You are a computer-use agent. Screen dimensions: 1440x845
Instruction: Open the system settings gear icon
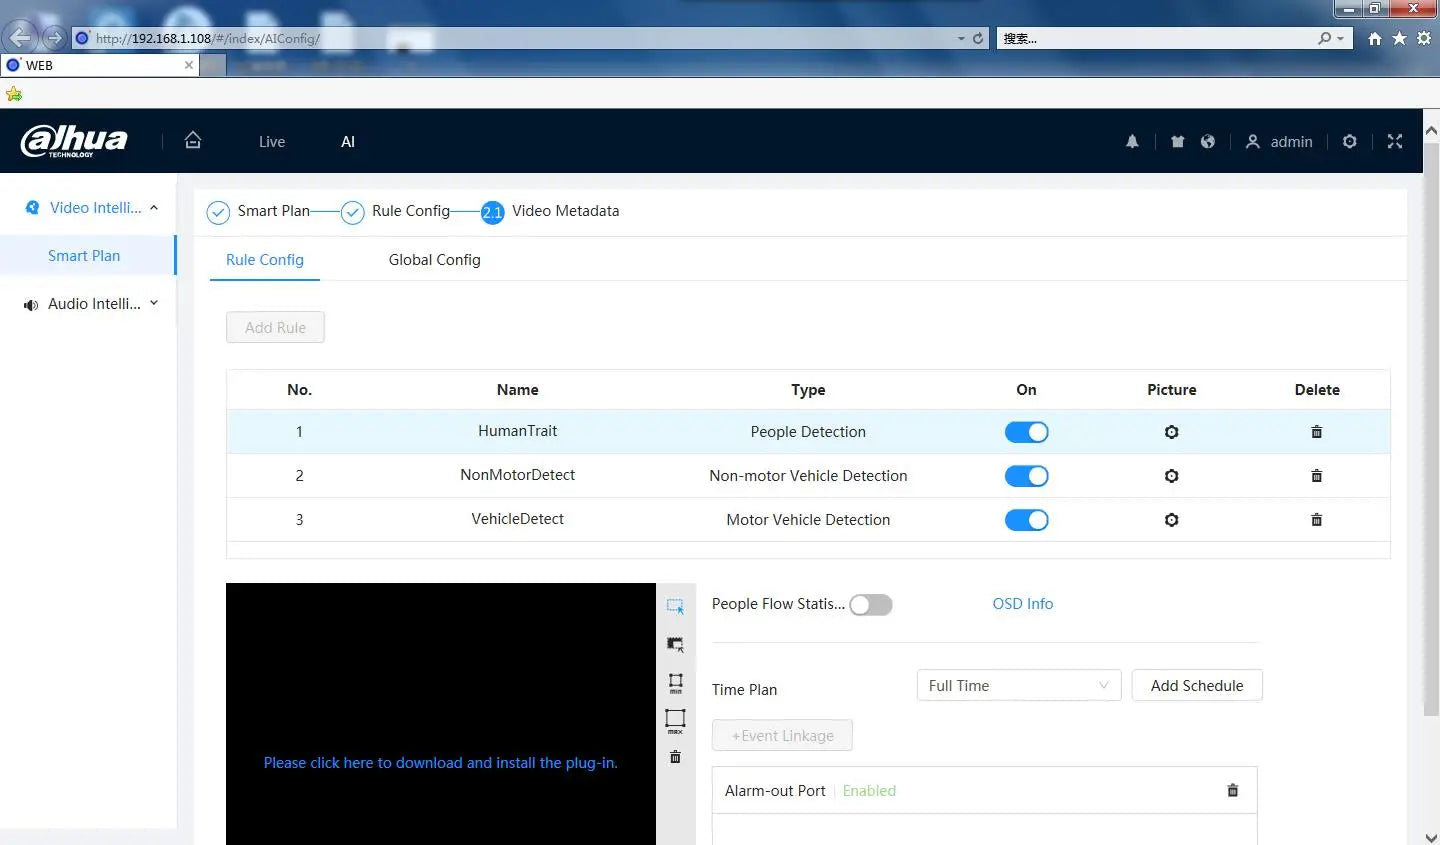pos(1349,142)
